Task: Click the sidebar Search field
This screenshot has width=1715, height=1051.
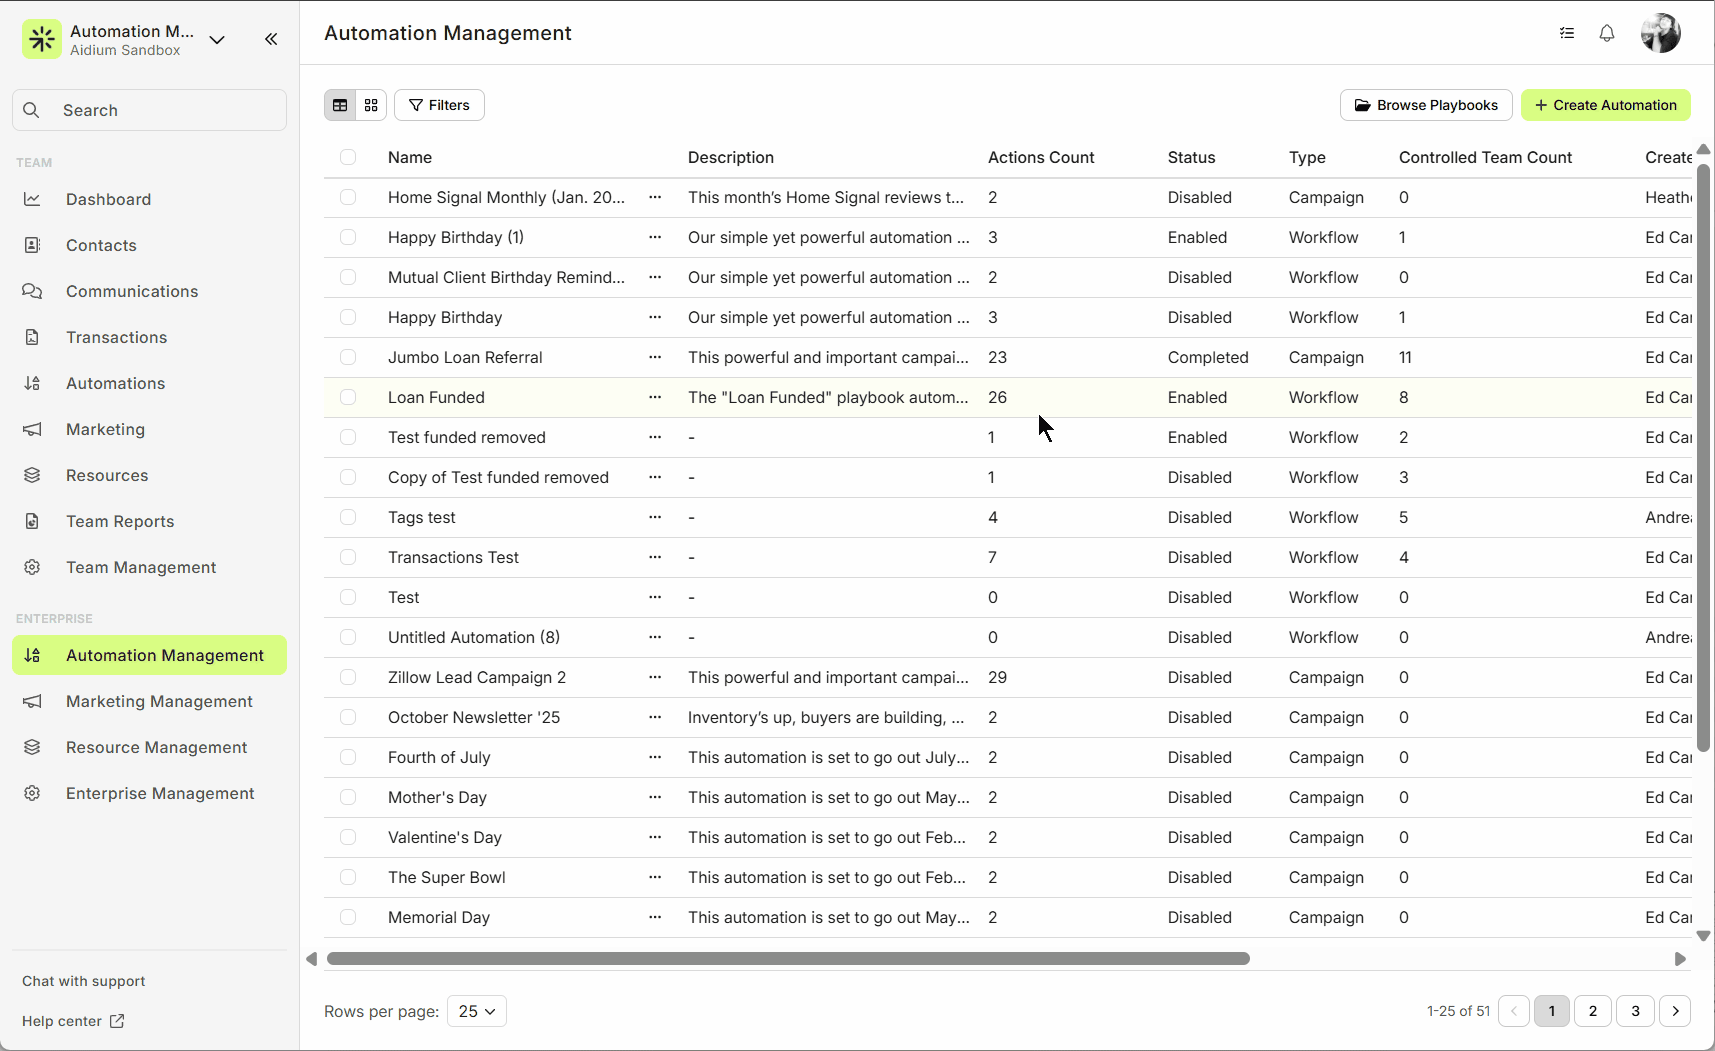Action: pos(150,110)
